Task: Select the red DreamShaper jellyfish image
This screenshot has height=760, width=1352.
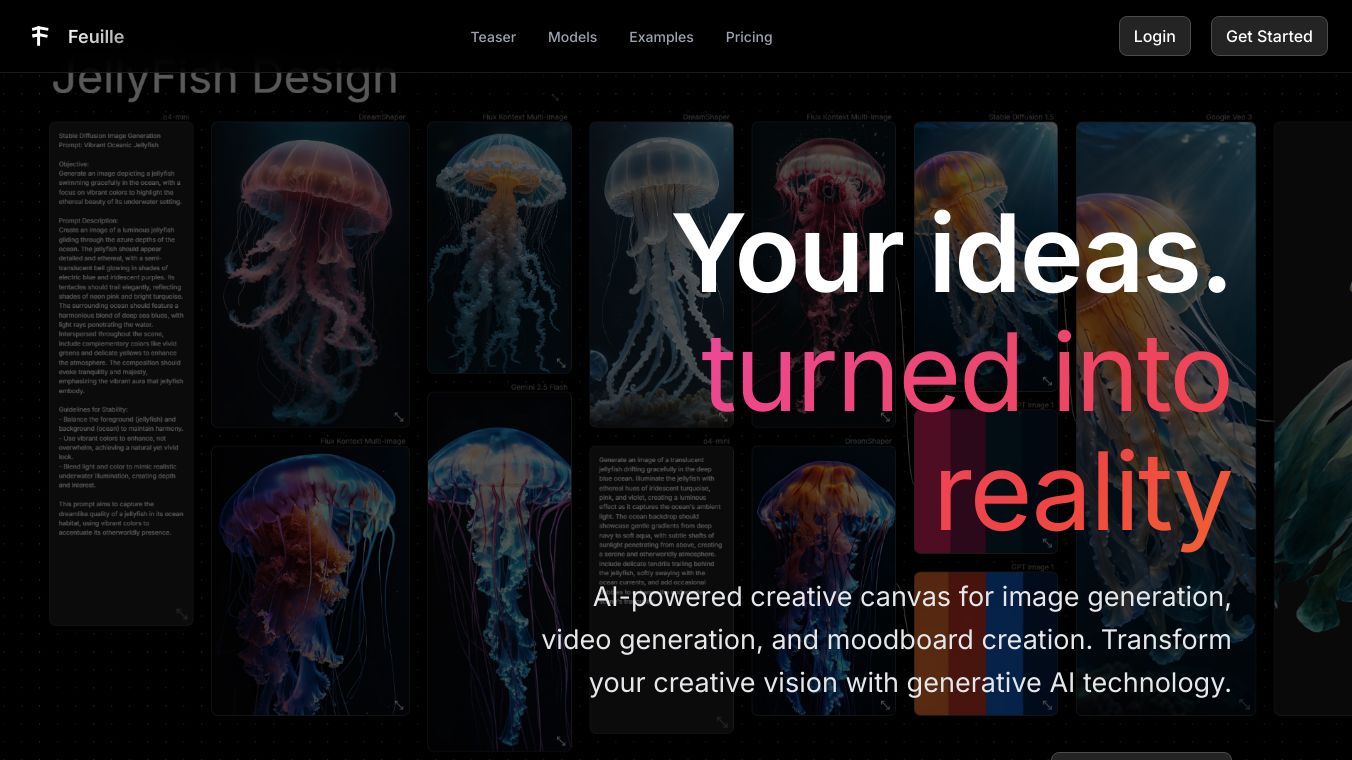Action: pyautogui.click(x=310, y=275)
